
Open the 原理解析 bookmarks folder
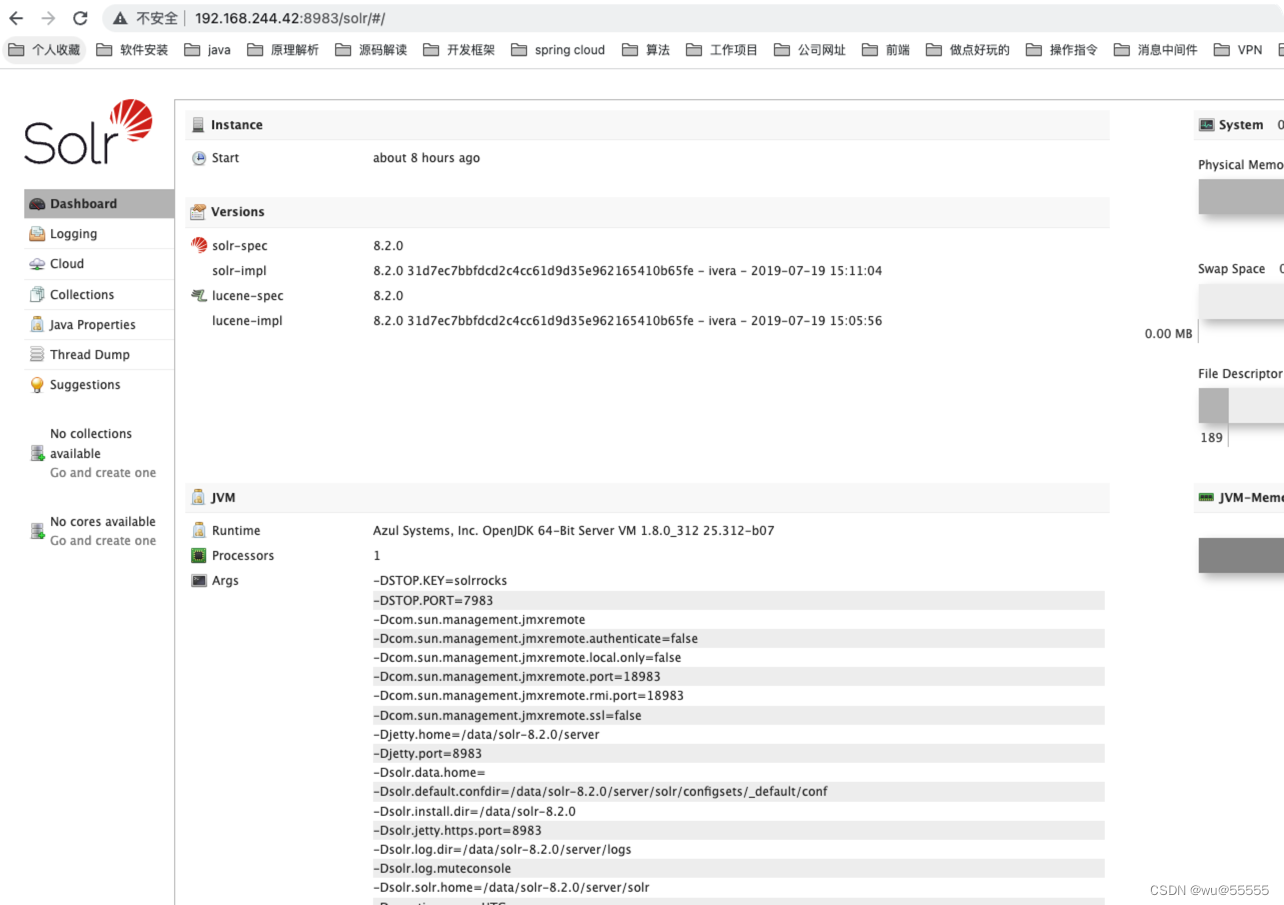pyautogui.click(x=283, y=50)
